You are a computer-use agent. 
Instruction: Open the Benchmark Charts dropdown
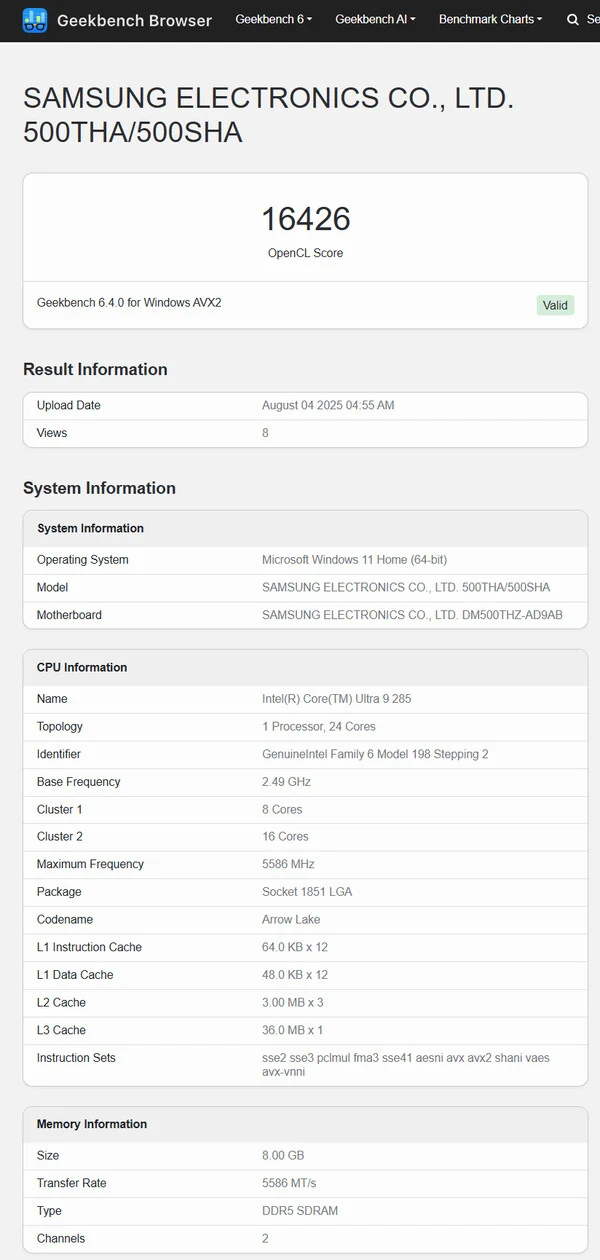[x=490, y=19]
